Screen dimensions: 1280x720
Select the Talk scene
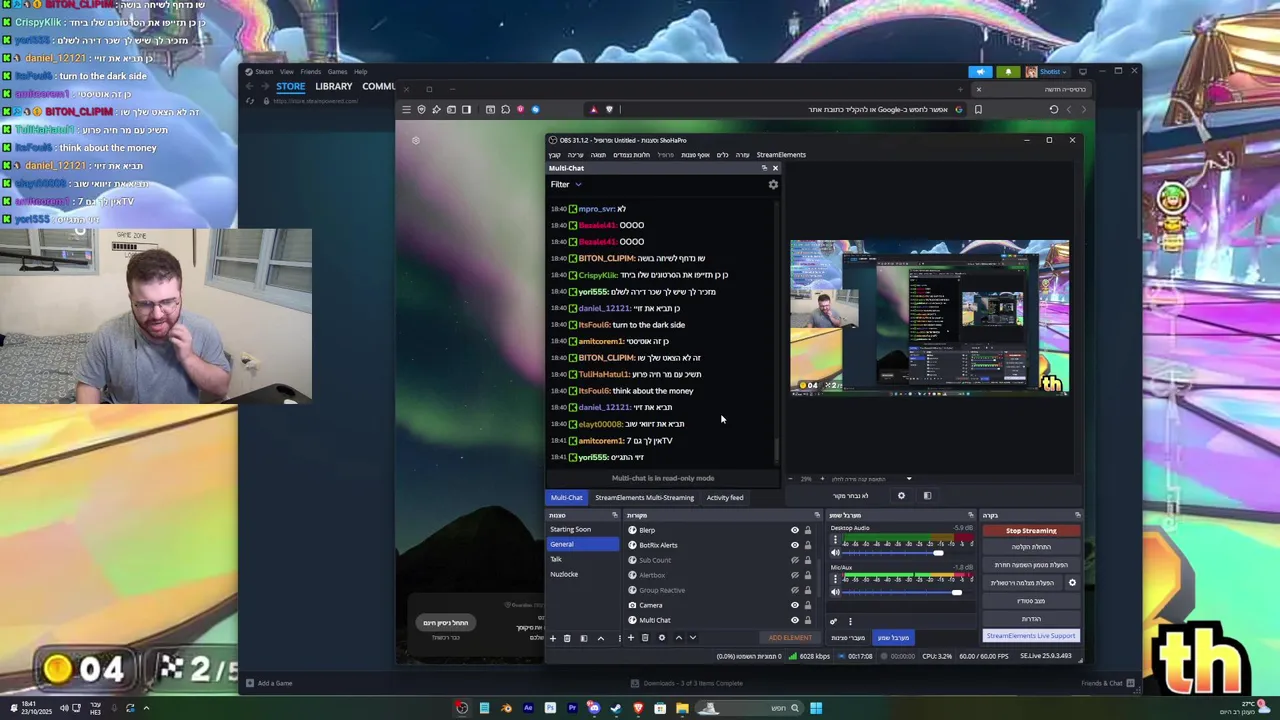tap(584, 559)
